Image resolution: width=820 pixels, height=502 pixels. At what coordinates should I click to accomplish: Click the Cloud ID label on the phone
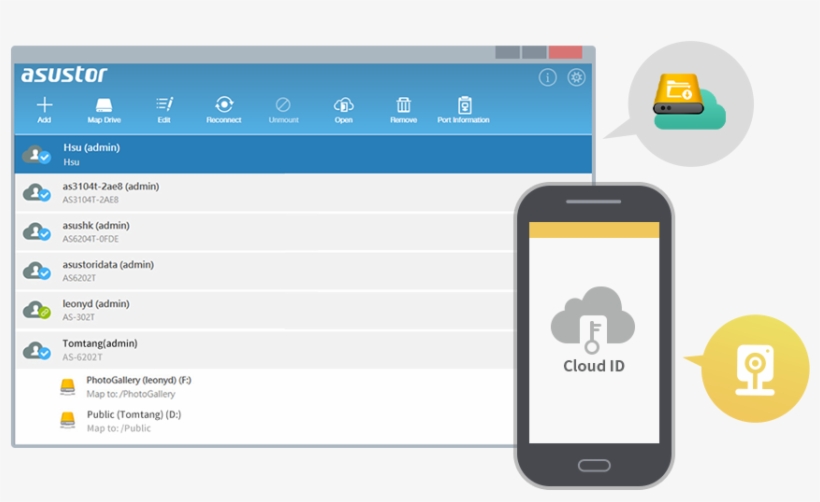594,366
